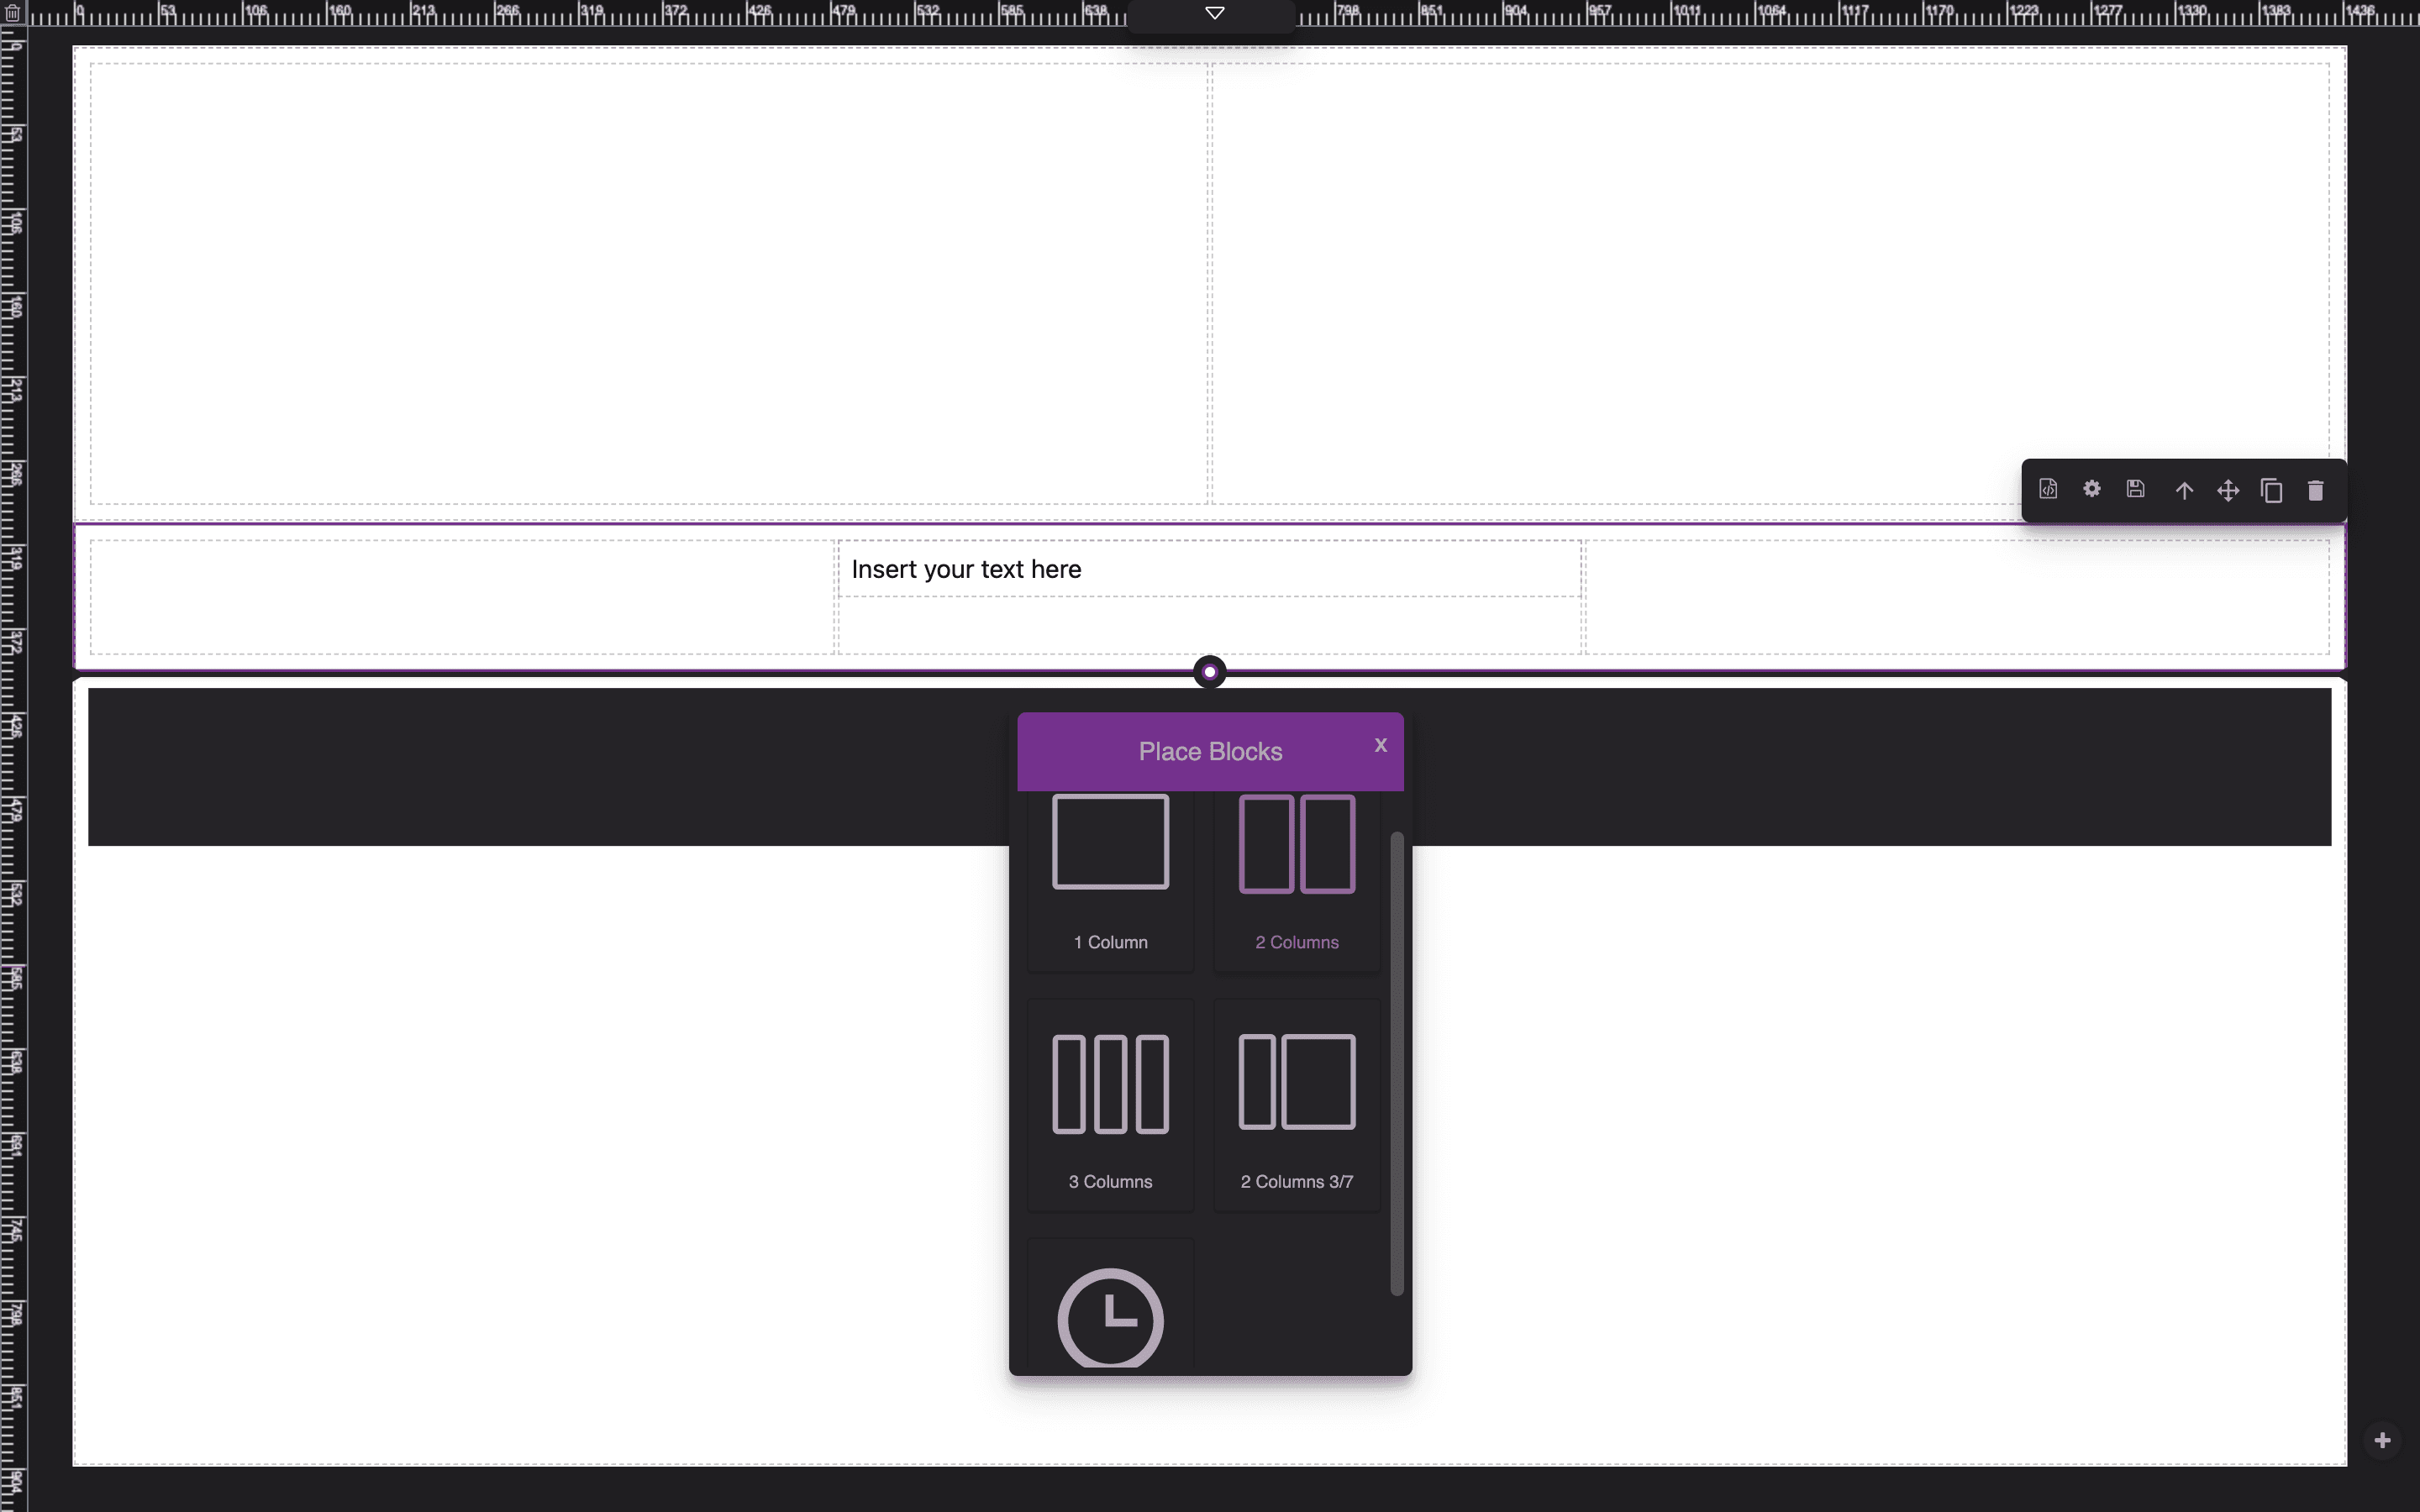Viewport: 2420px width, 1512px height.
Task: Click the delete/trash icon in toolbar
Action: pos(2316,490)
